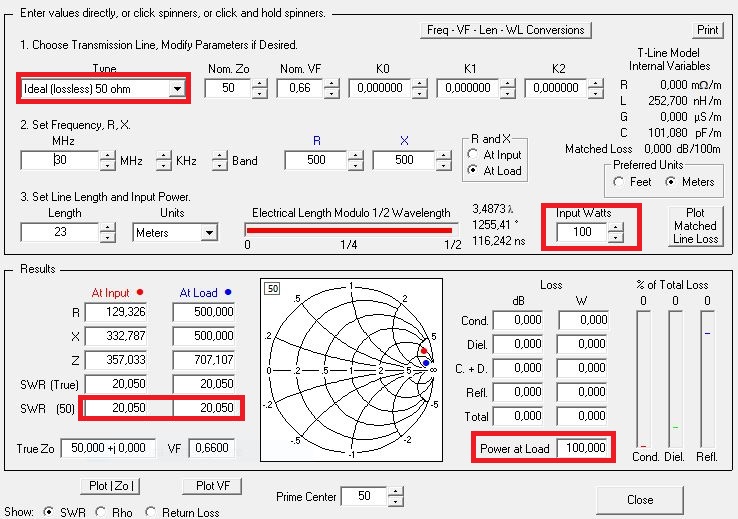Show Return Loss radio option

[150, 512]
